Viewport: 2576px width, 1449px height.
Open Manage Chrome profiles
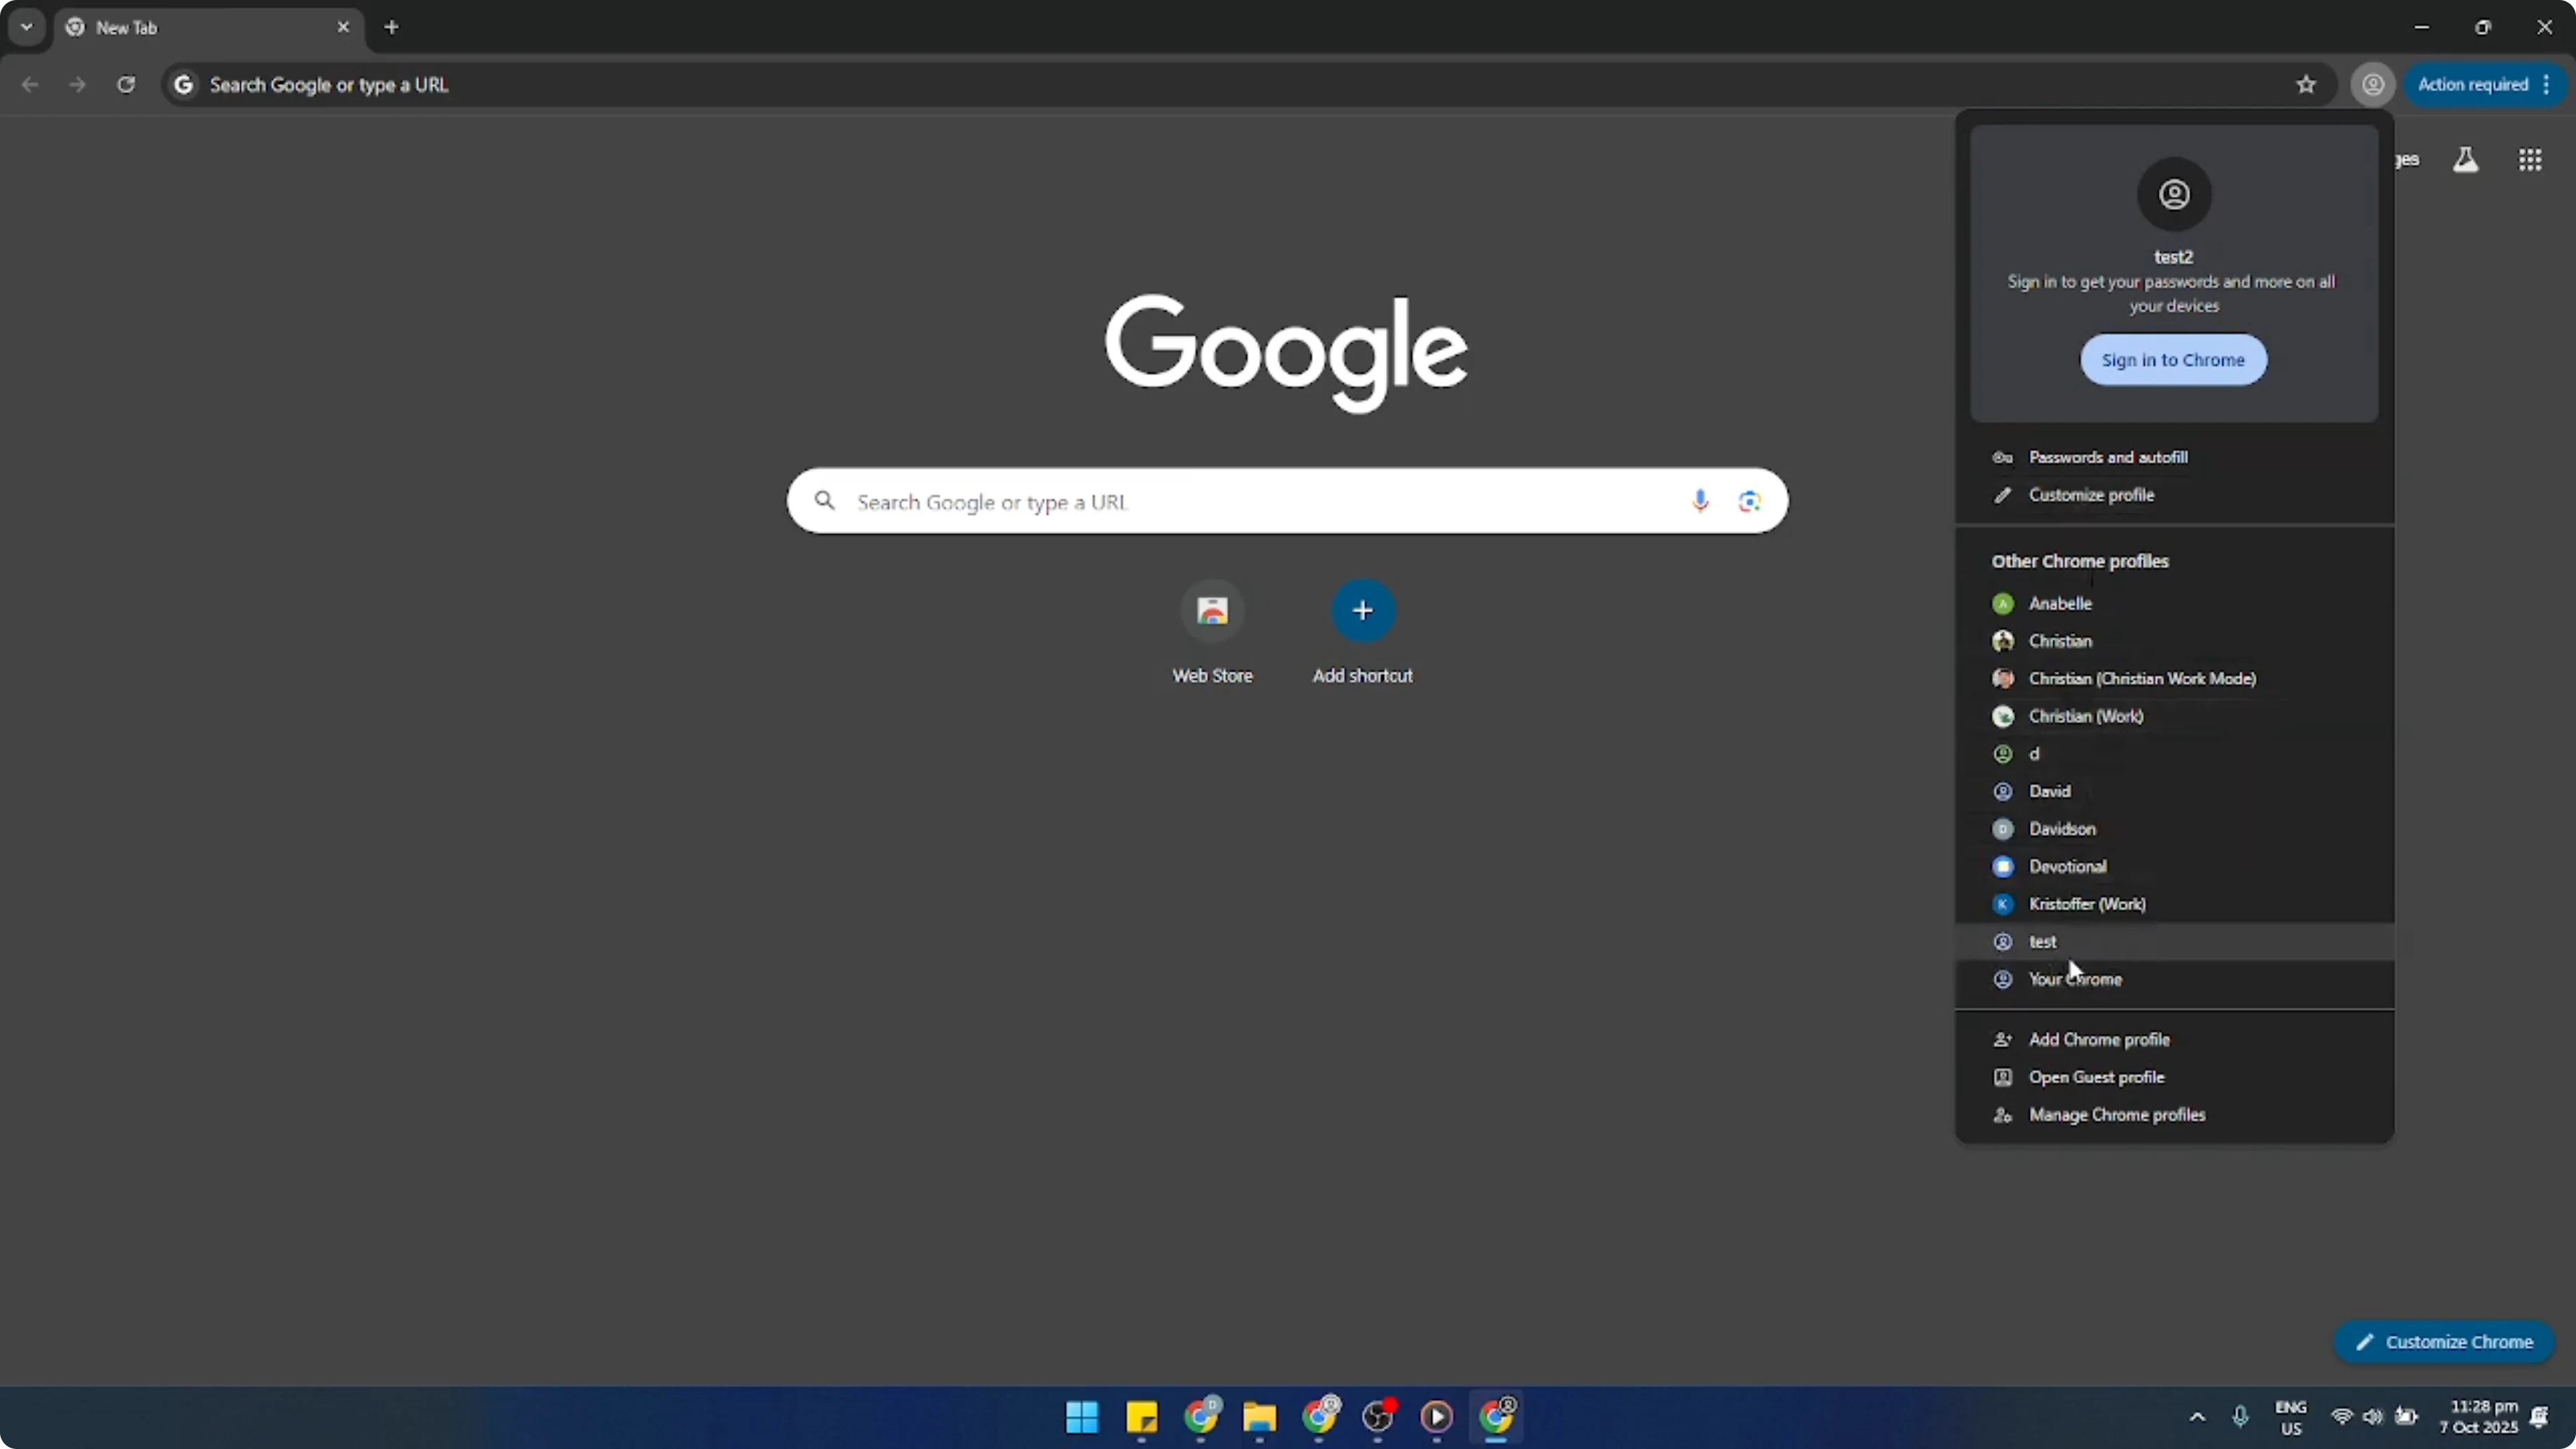pyautogui.click(x=2117, y=1114)
